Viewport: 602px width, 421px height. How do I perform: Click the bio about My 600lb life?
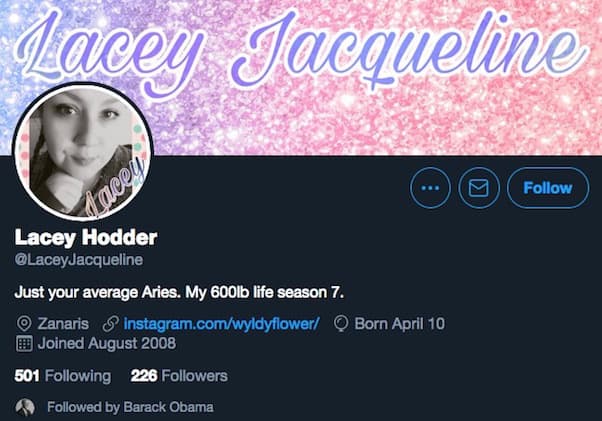click(179, 293)
